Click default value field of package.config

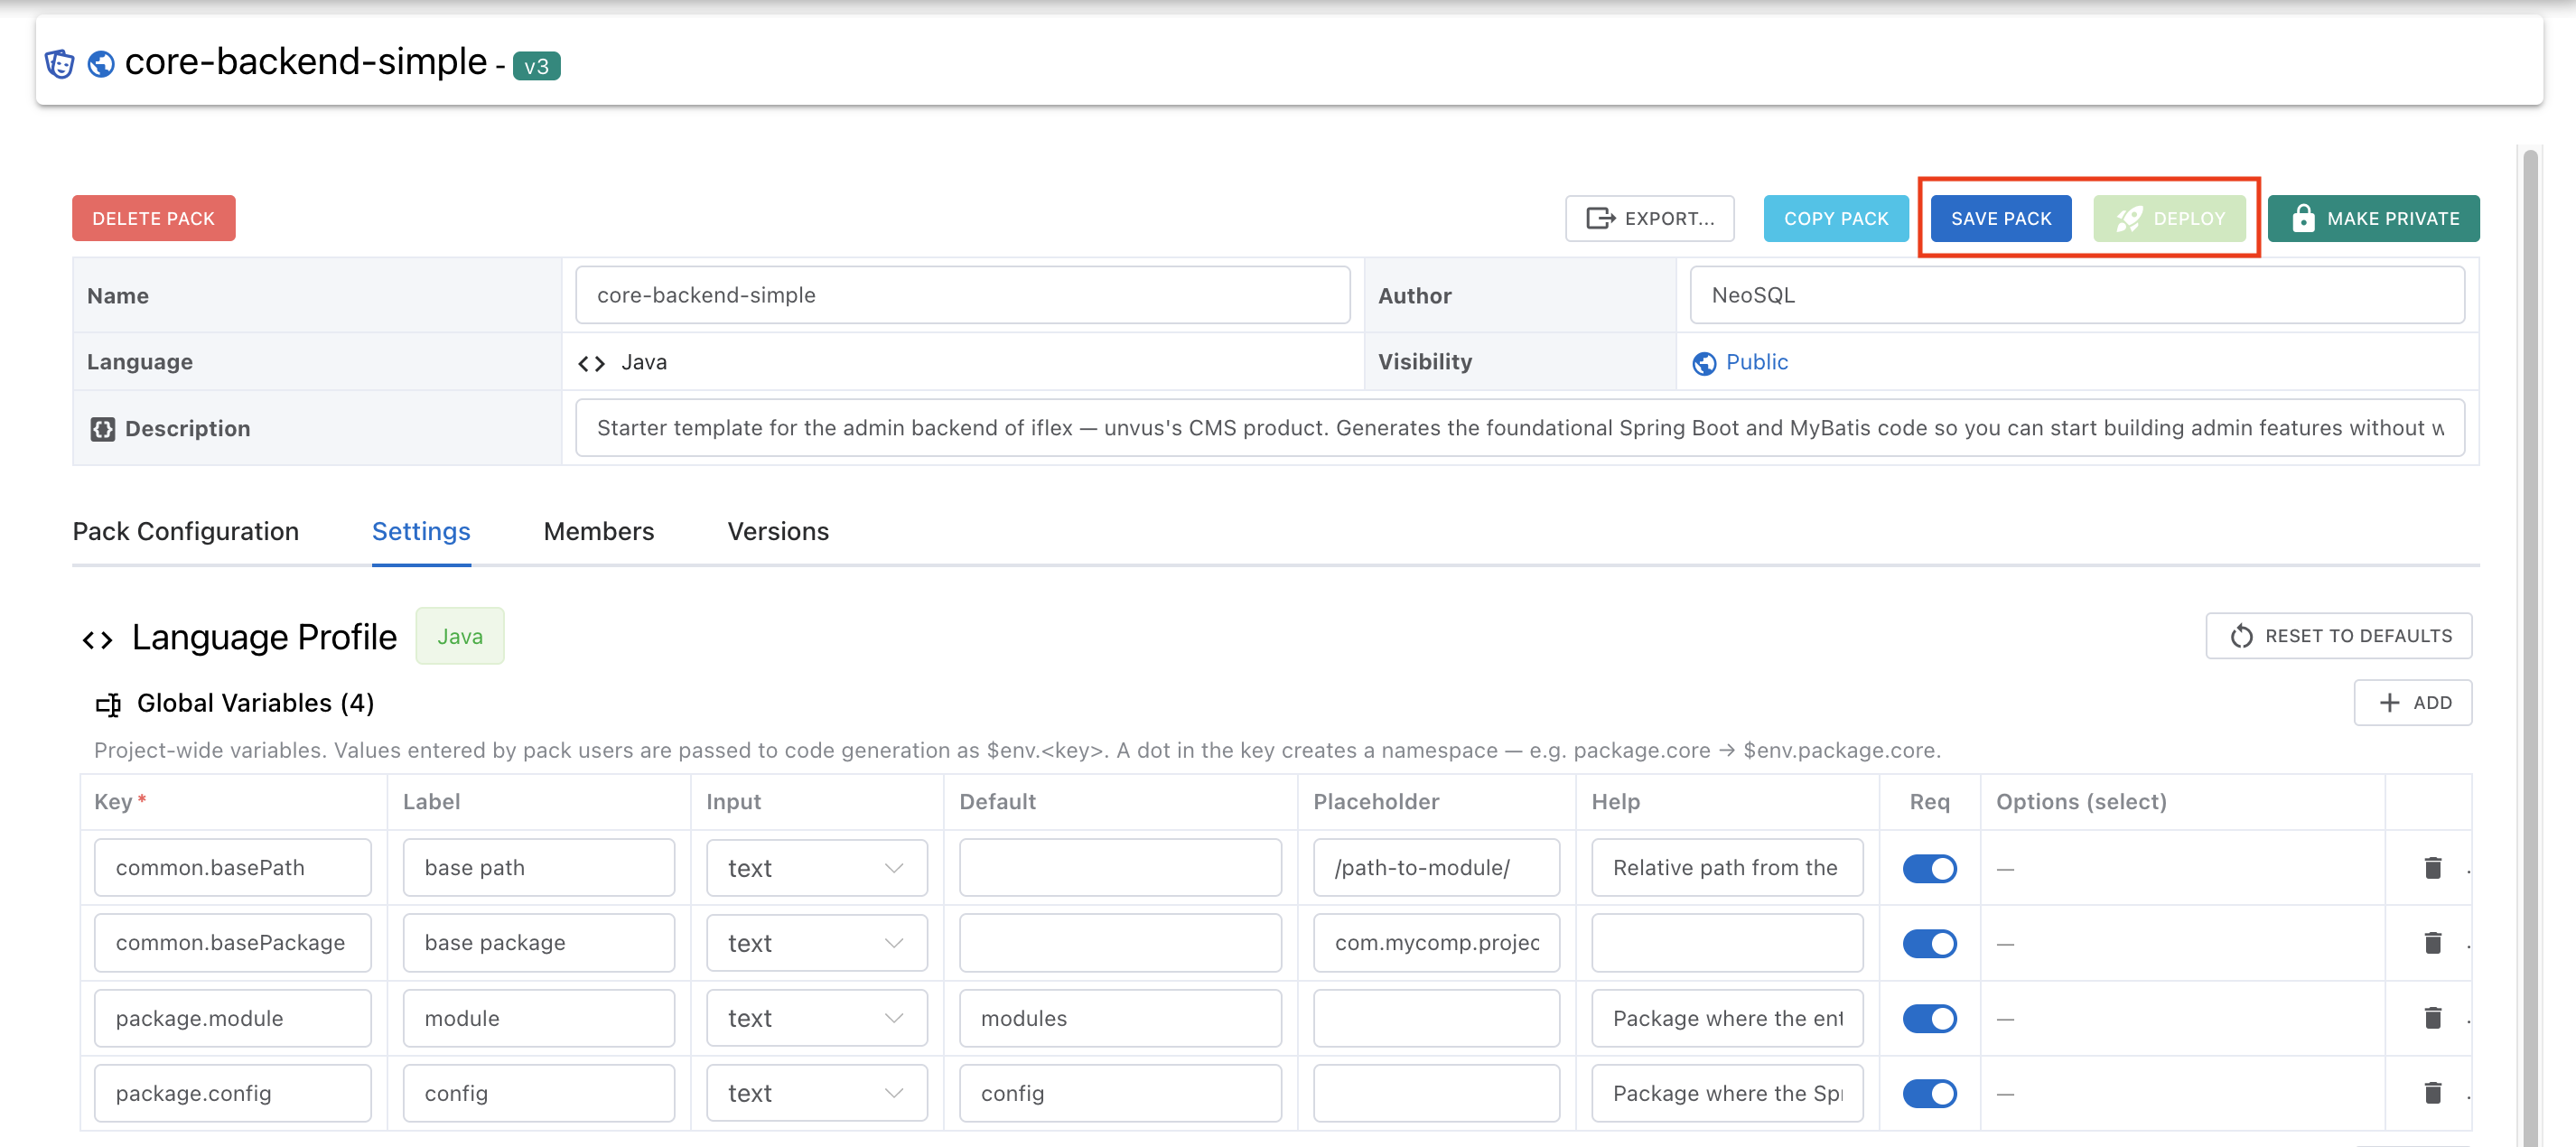coord(1120,1093)
